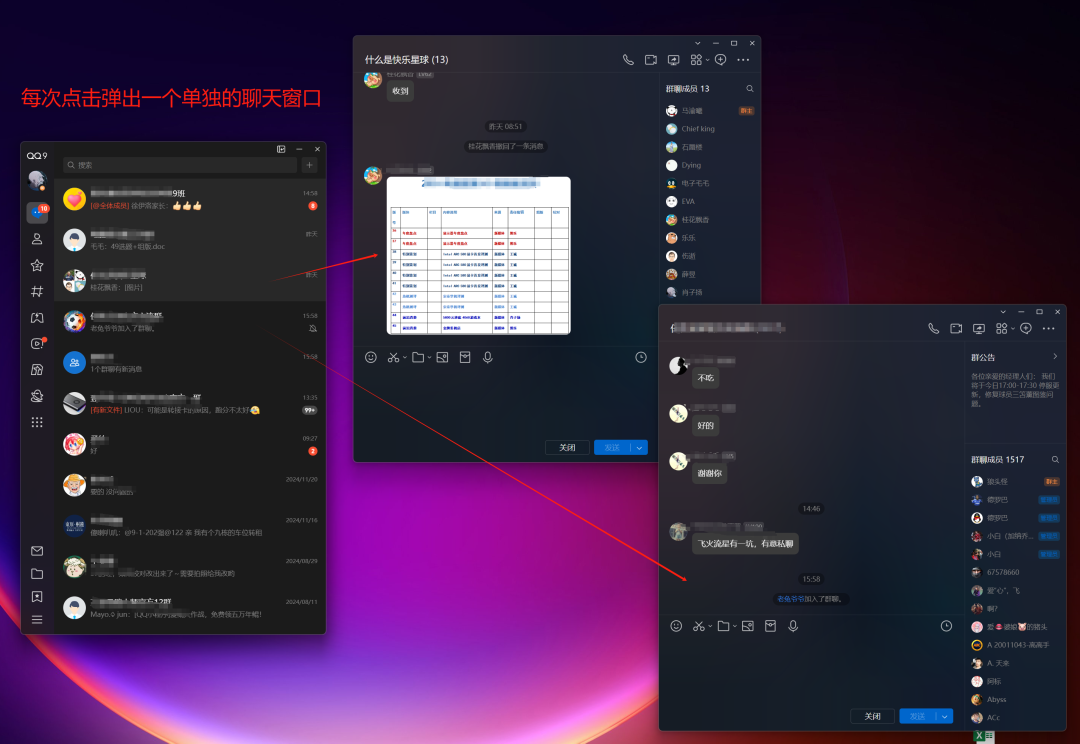
Task: Expand send options arrow in 1517-member group window
Action: 945,716
